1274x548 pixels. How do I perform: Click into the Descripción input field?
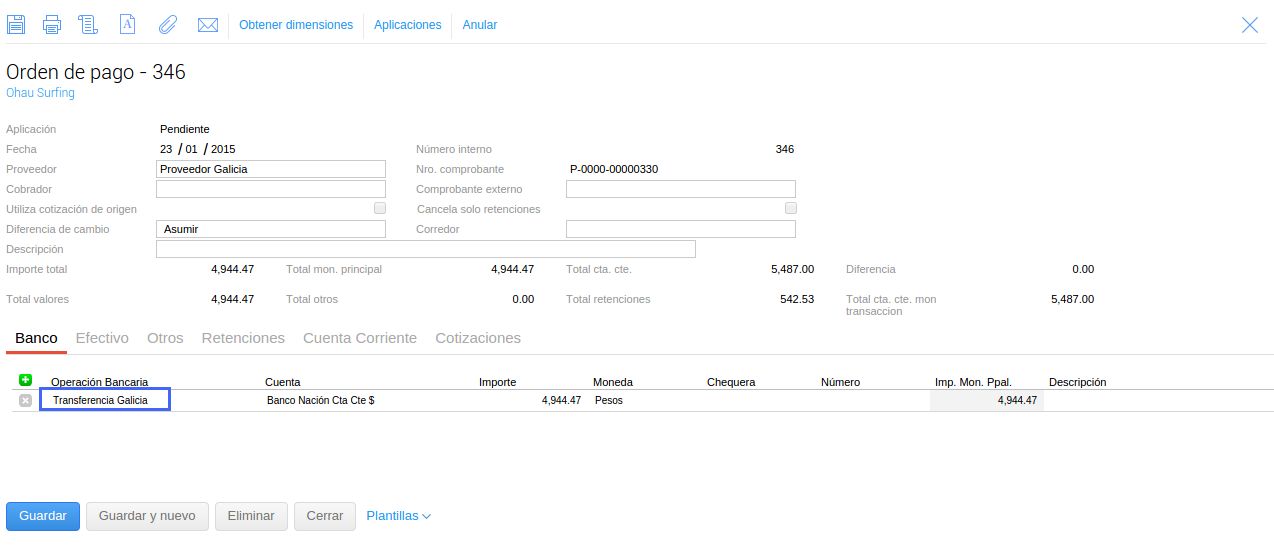pos(425,249)
